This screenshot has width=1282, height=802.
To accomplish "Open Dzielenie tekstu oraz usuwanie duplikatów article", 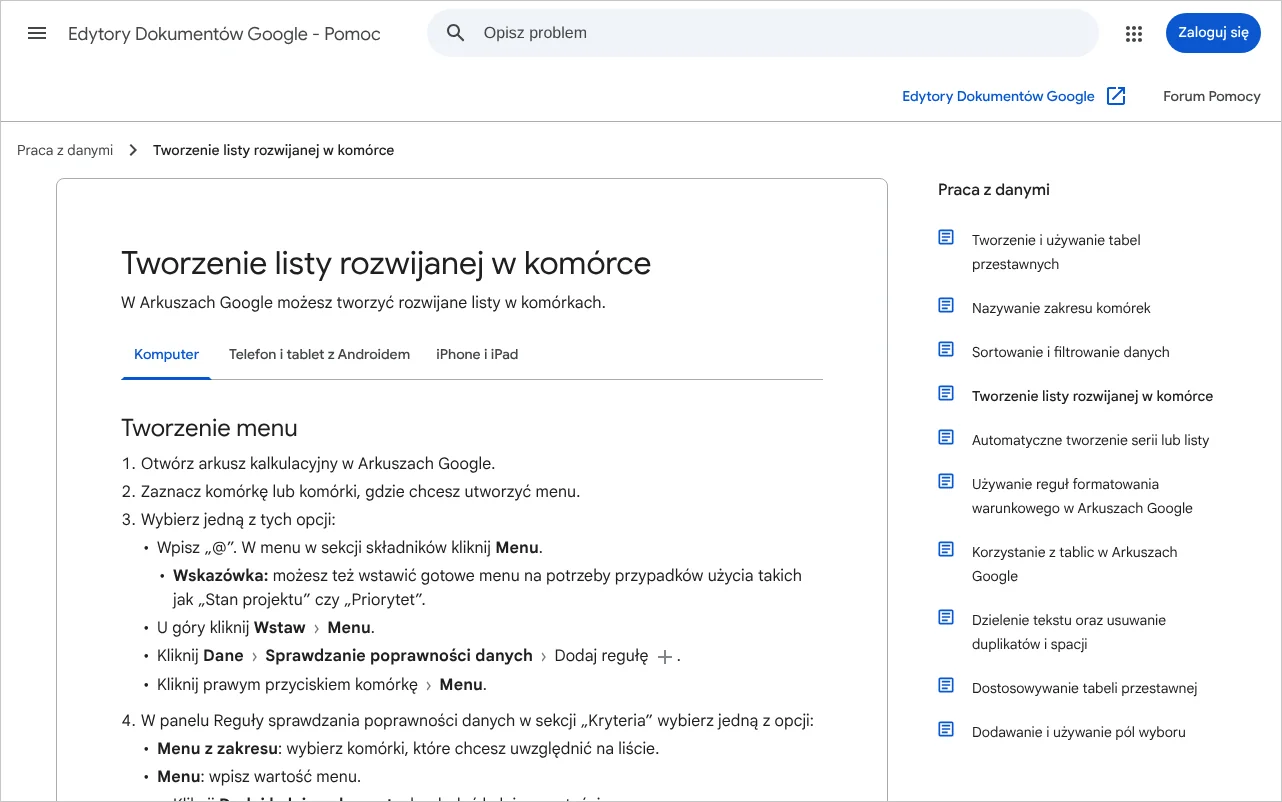I will point(1068,632).
